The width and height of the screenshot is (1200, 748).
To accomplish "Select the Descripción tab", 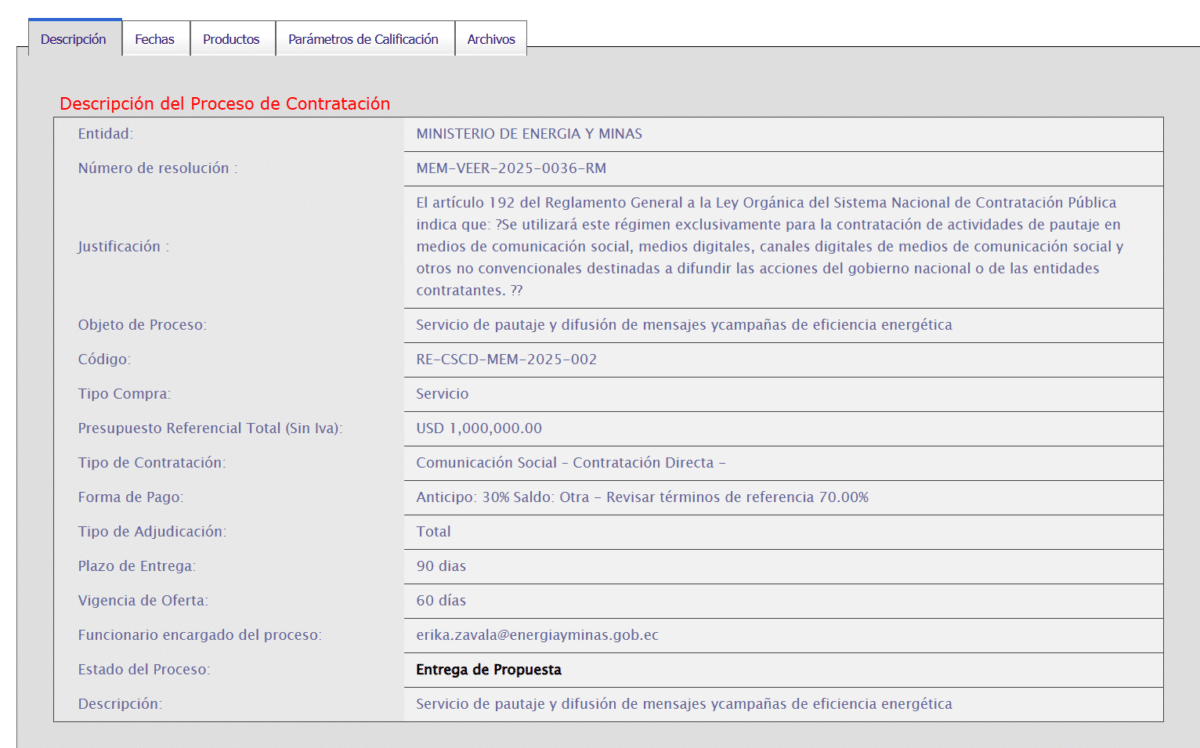I will pos(74,38).
